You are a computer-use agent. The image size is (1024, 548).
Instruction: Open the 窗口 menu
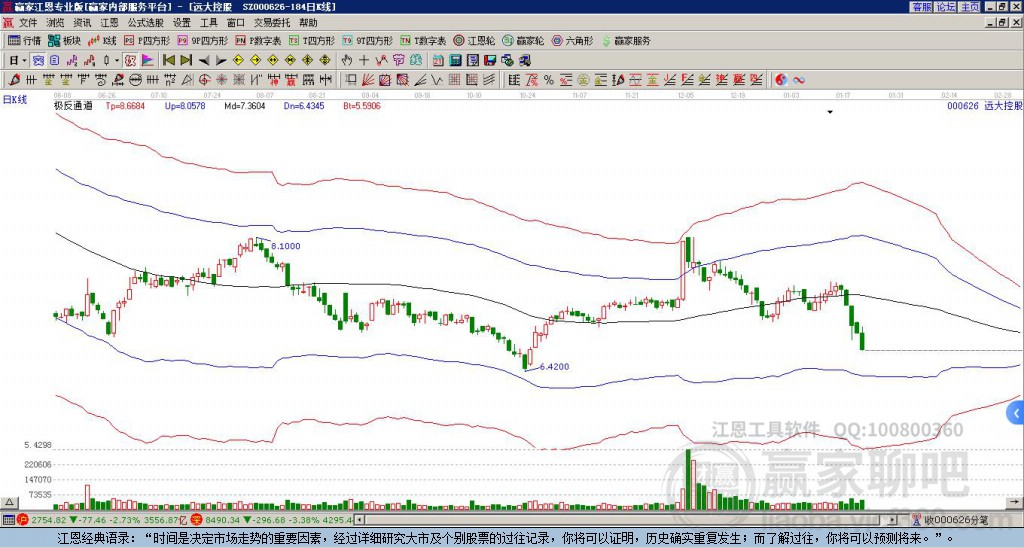coord(236,23)
